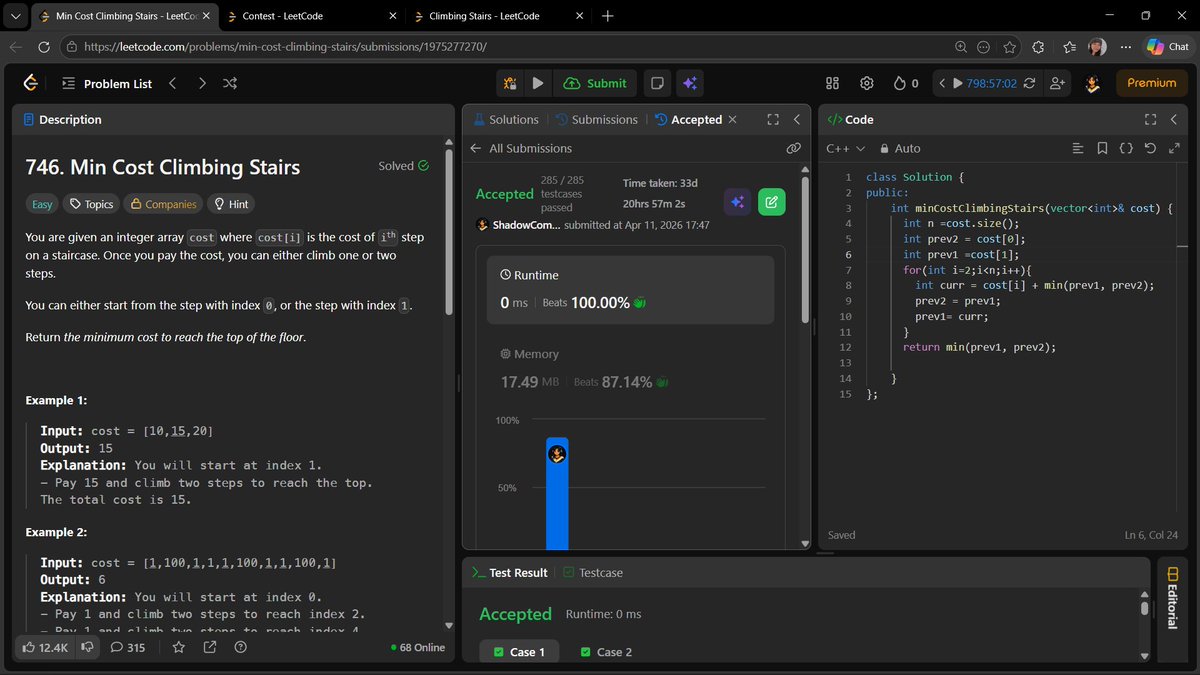
Task: Expand the Hint tag
Action: click(231, 204)
